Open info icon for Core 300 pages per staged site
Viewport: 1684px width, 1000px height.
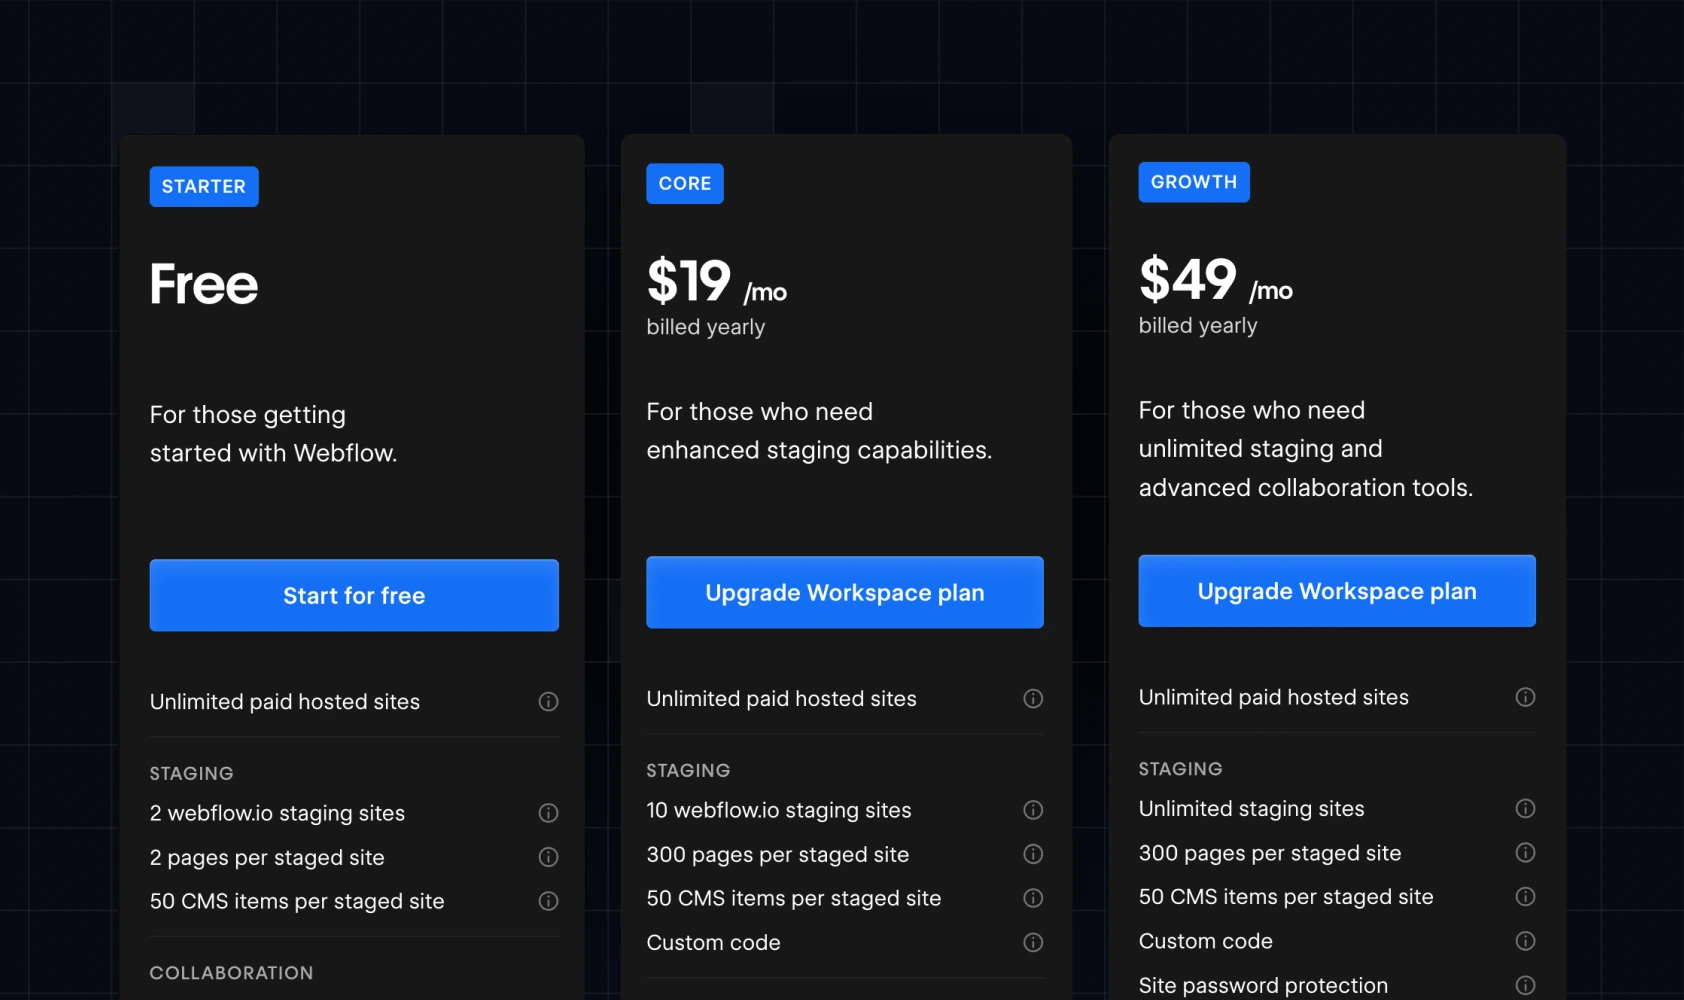[1033, 854]
